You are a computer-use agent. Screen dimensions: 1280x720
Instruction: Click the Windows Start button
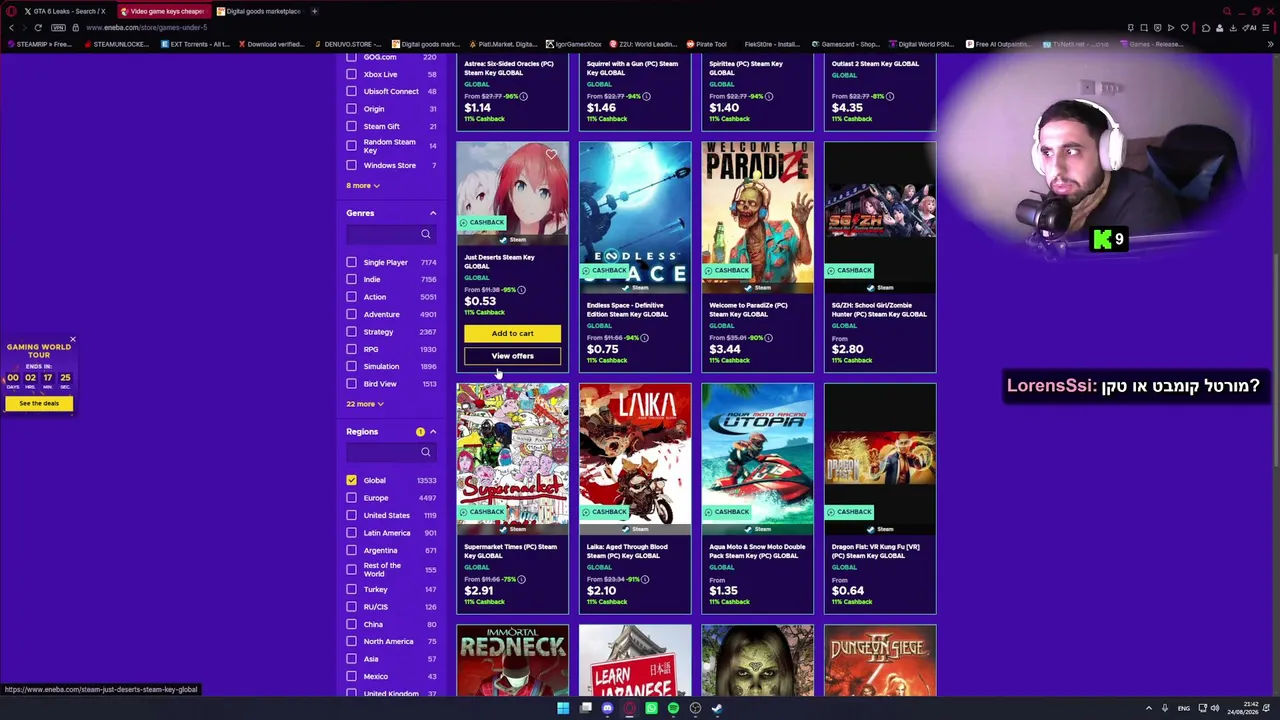coord(563,708)
